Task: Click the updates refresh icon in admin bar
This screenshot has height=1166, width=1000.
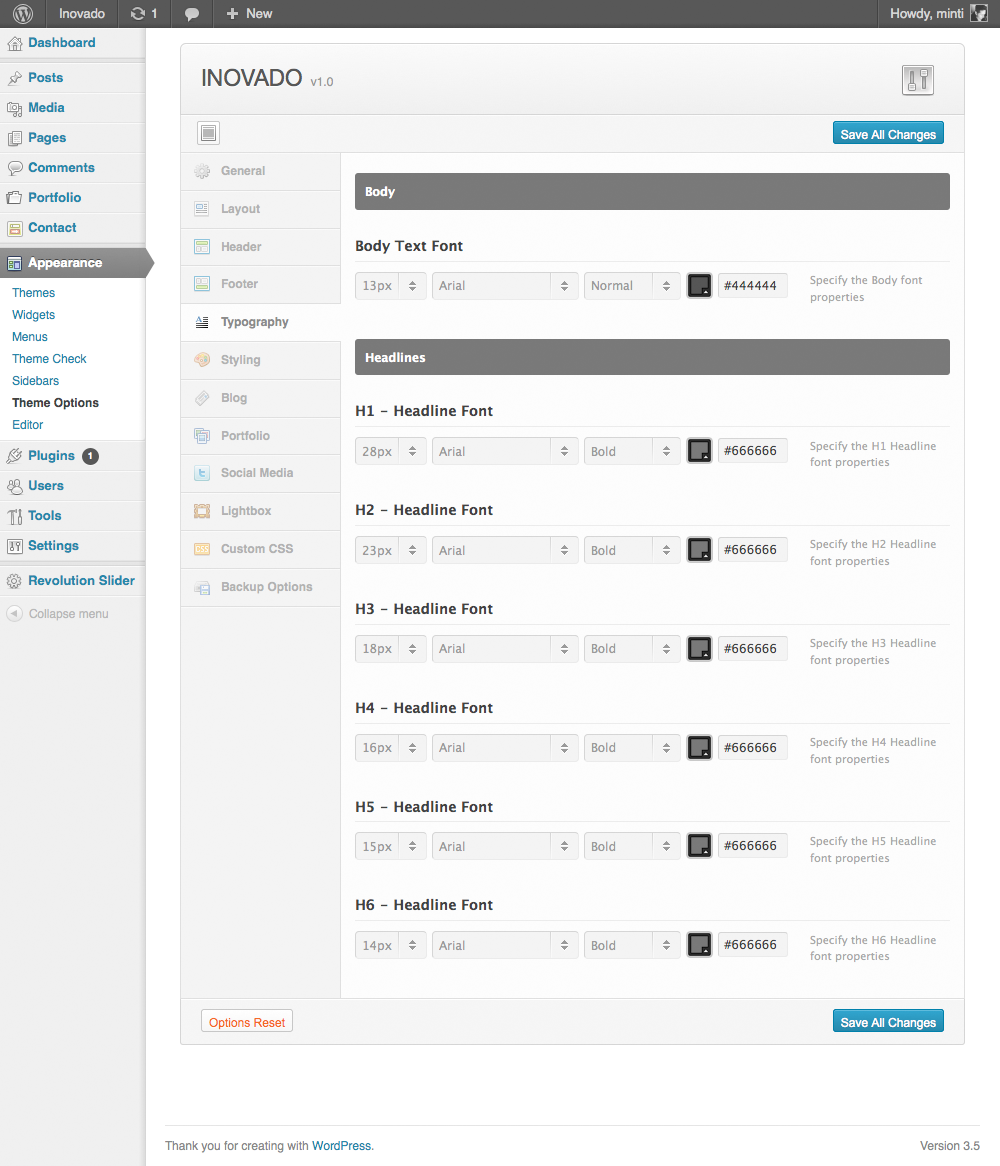Action: point(137,14)
